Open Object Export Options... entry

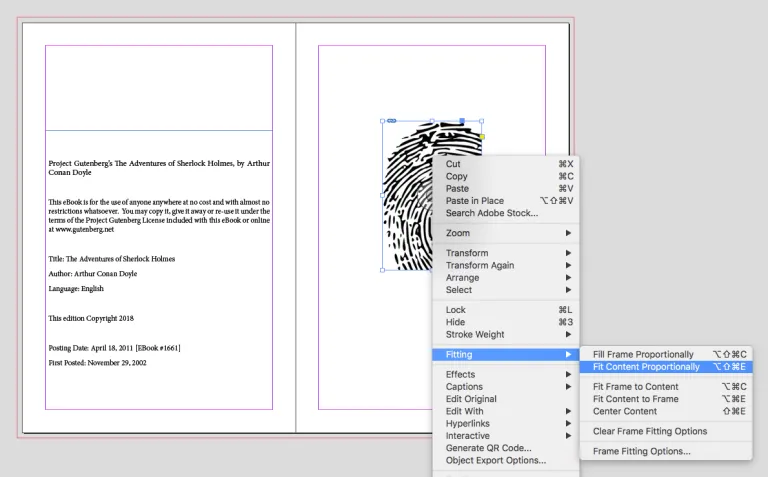[505, 460]
